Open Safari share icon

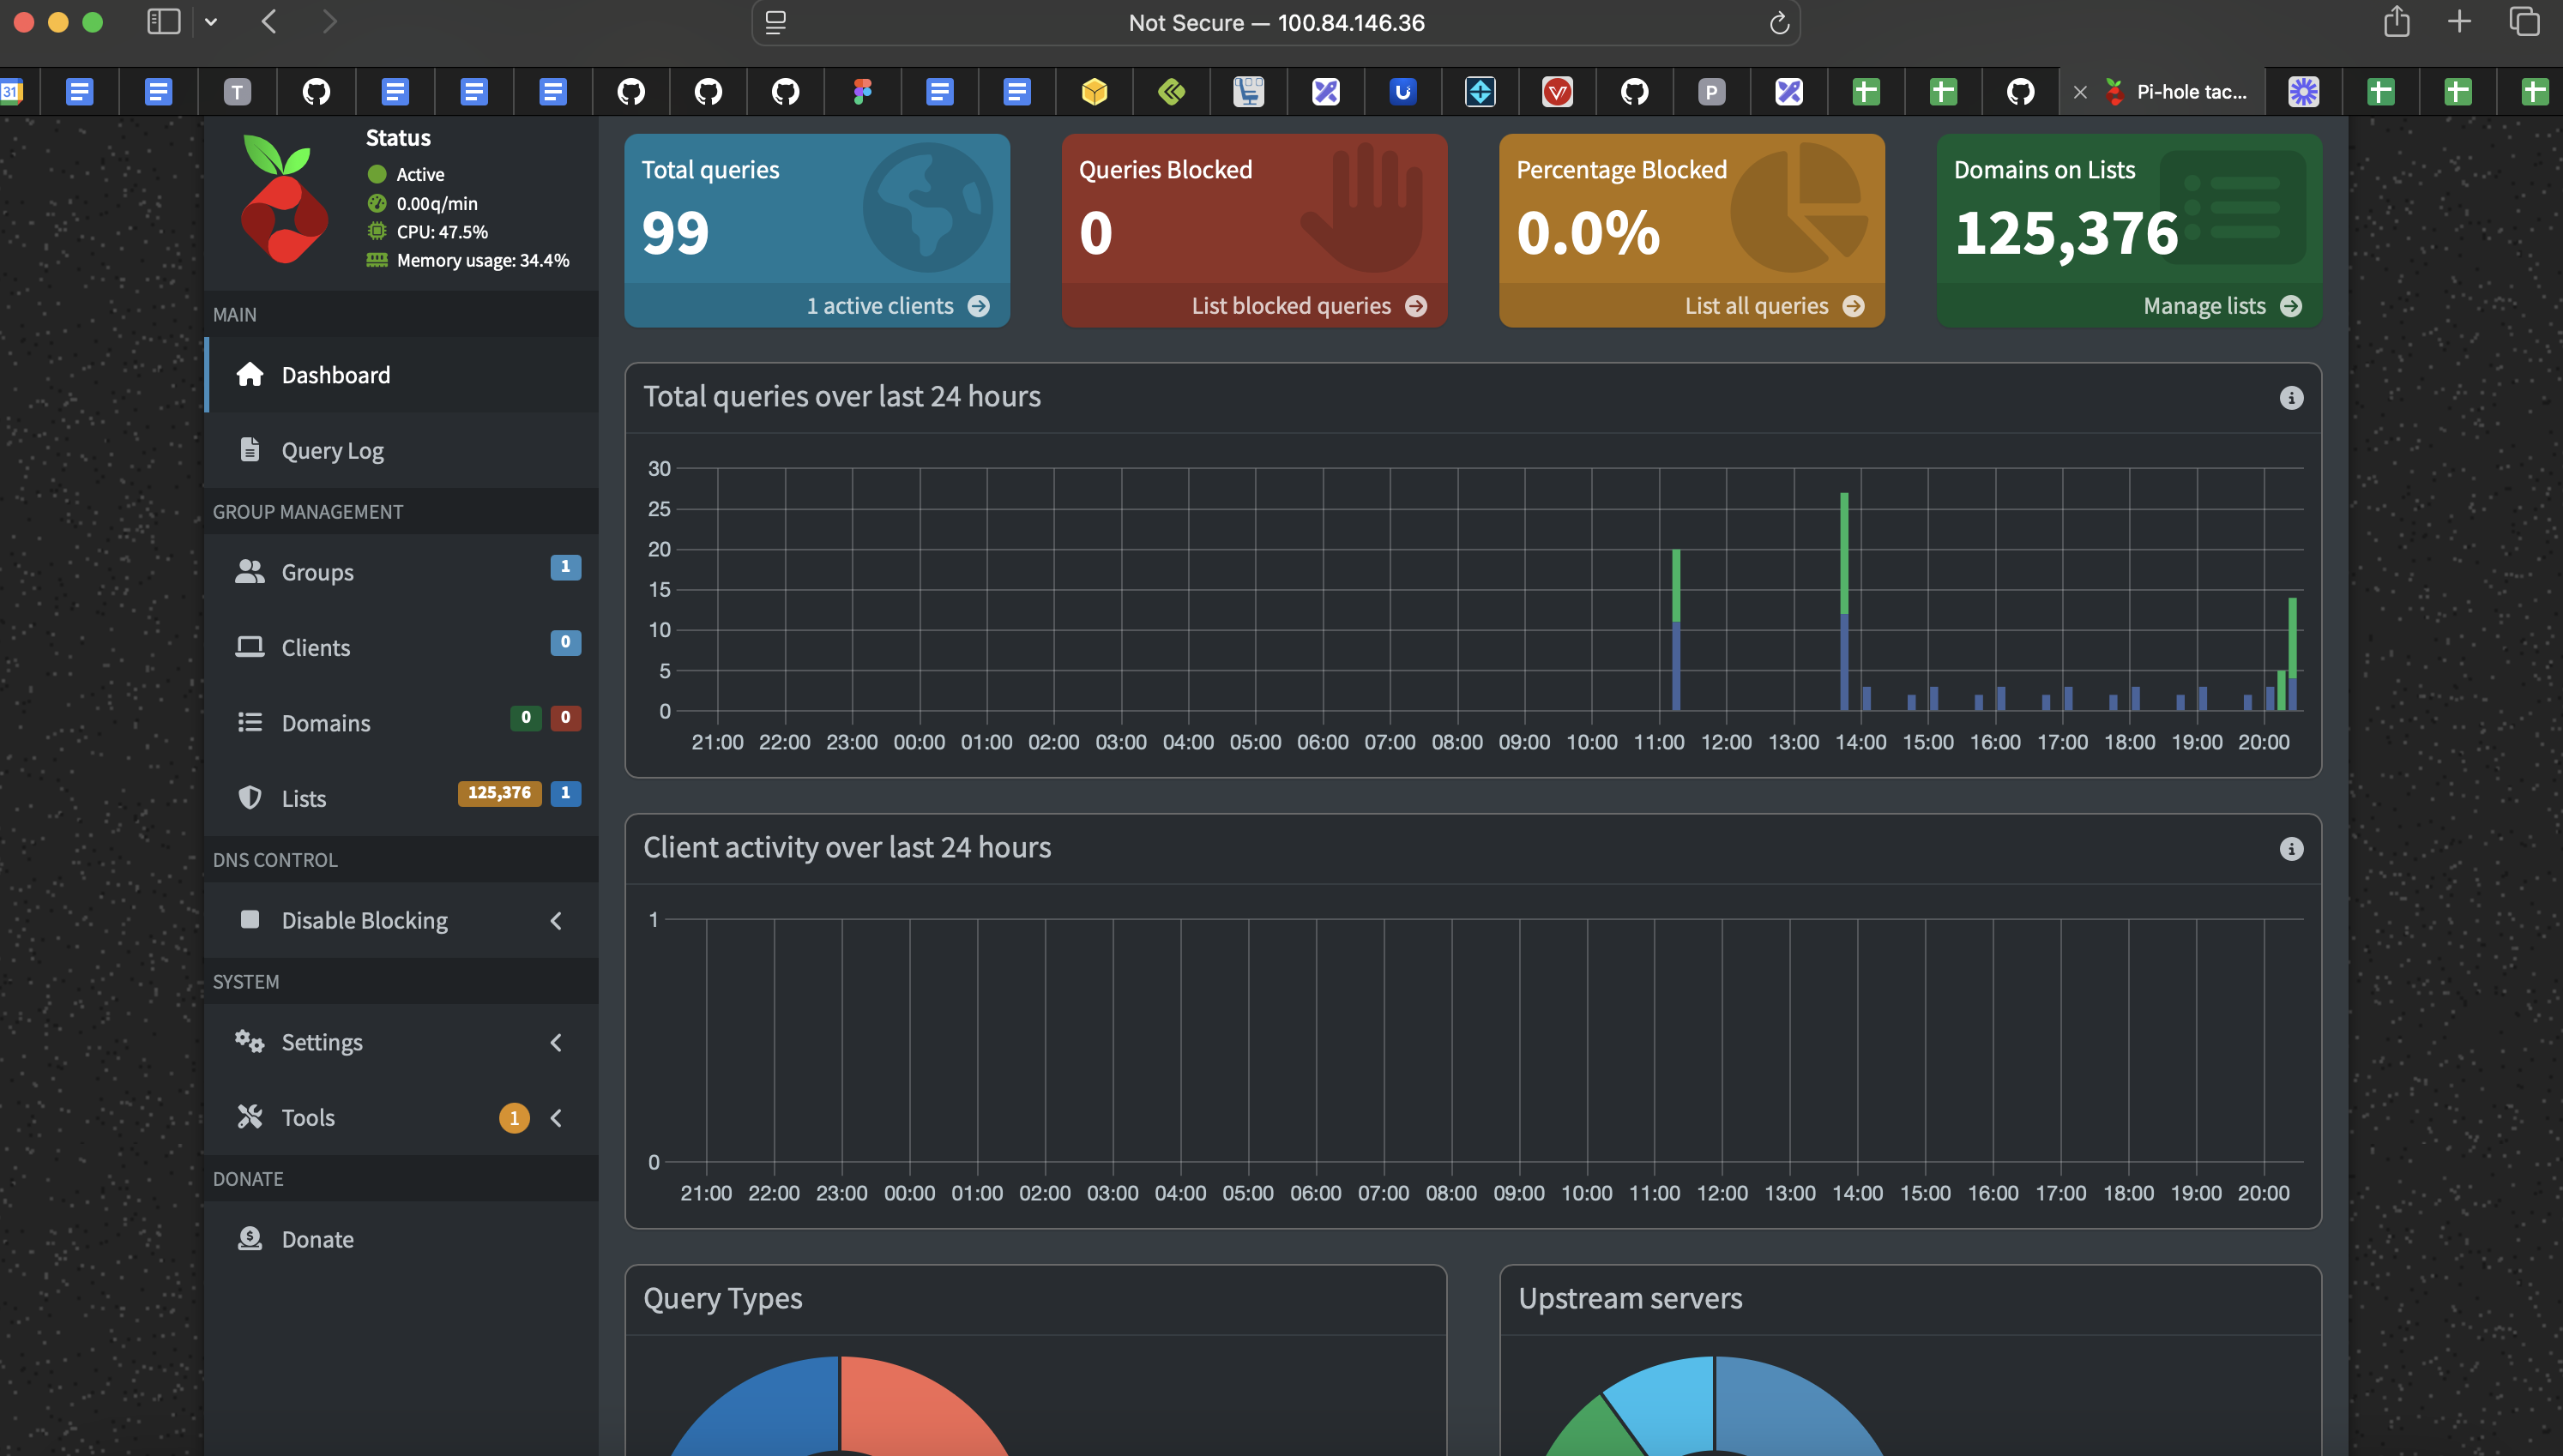[x=2397, y=22]
